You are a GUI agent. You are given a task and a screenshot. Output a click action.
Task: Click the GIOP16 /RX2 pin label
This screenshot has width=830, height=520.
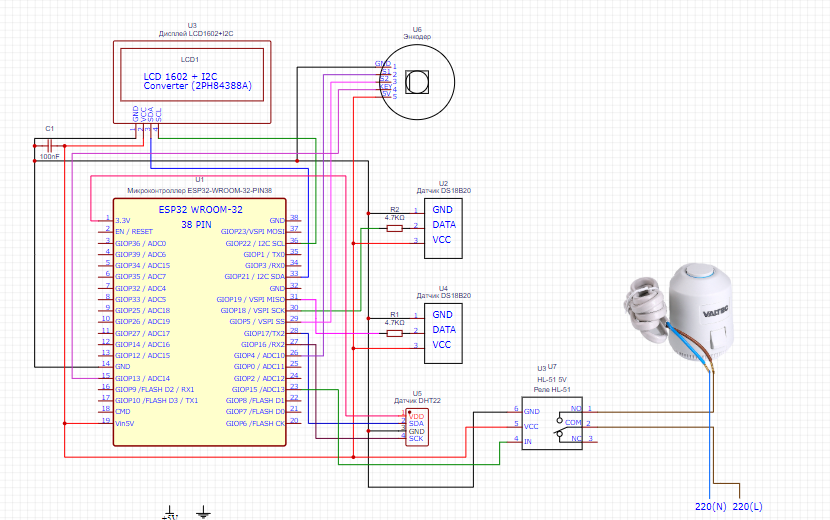point(263,344)
